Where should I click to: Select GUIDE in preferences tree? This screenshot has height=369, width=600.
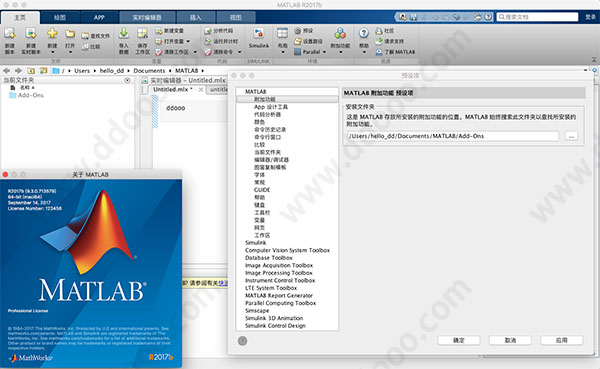click(x=262, y=190)
